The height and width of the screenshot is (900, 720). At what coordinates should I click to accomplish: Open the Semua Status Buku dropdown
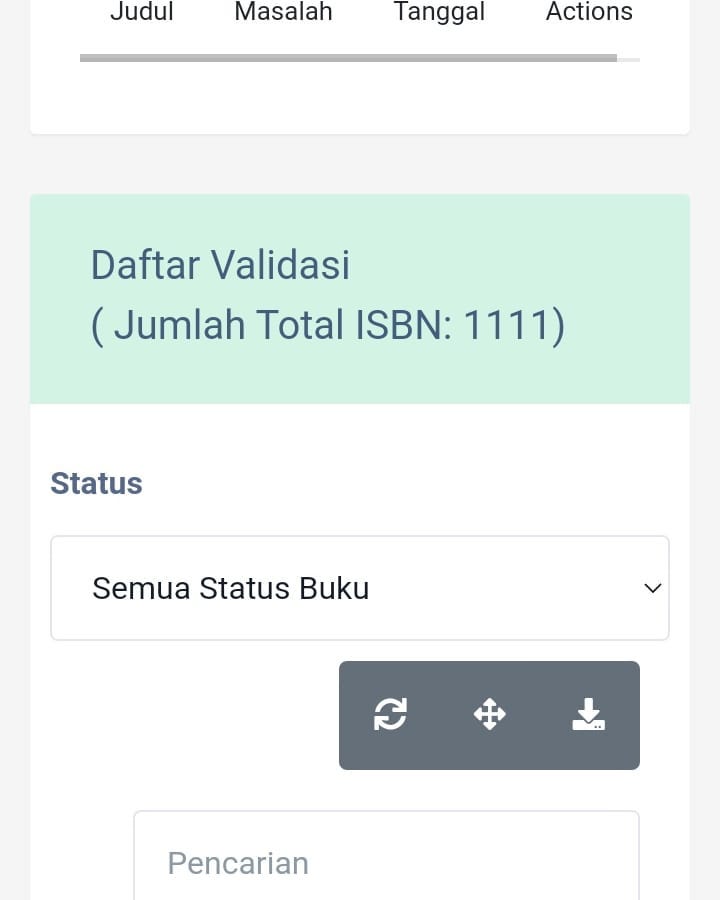click(359, 588)
